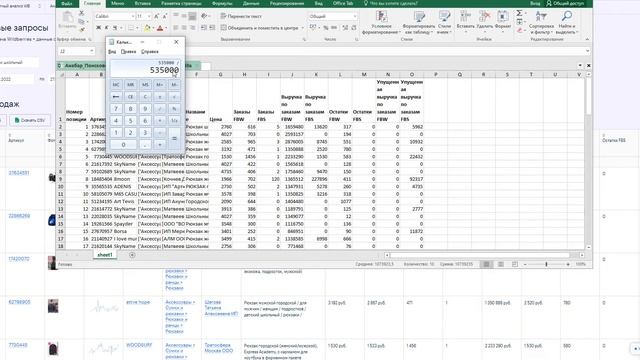The image size is (640, 360).
Task: Open article link 62798905 in background page
Action: [19, 302]
